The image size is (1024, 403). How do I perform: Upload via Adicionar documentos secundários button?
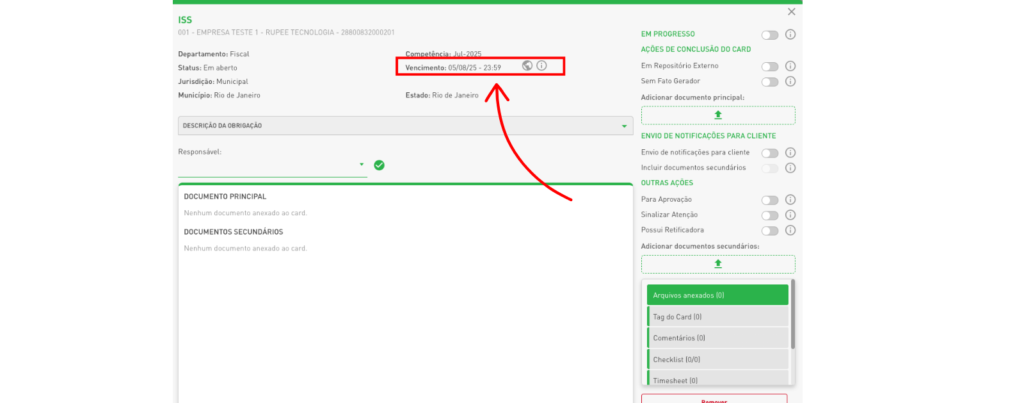(x=718, y=264)
